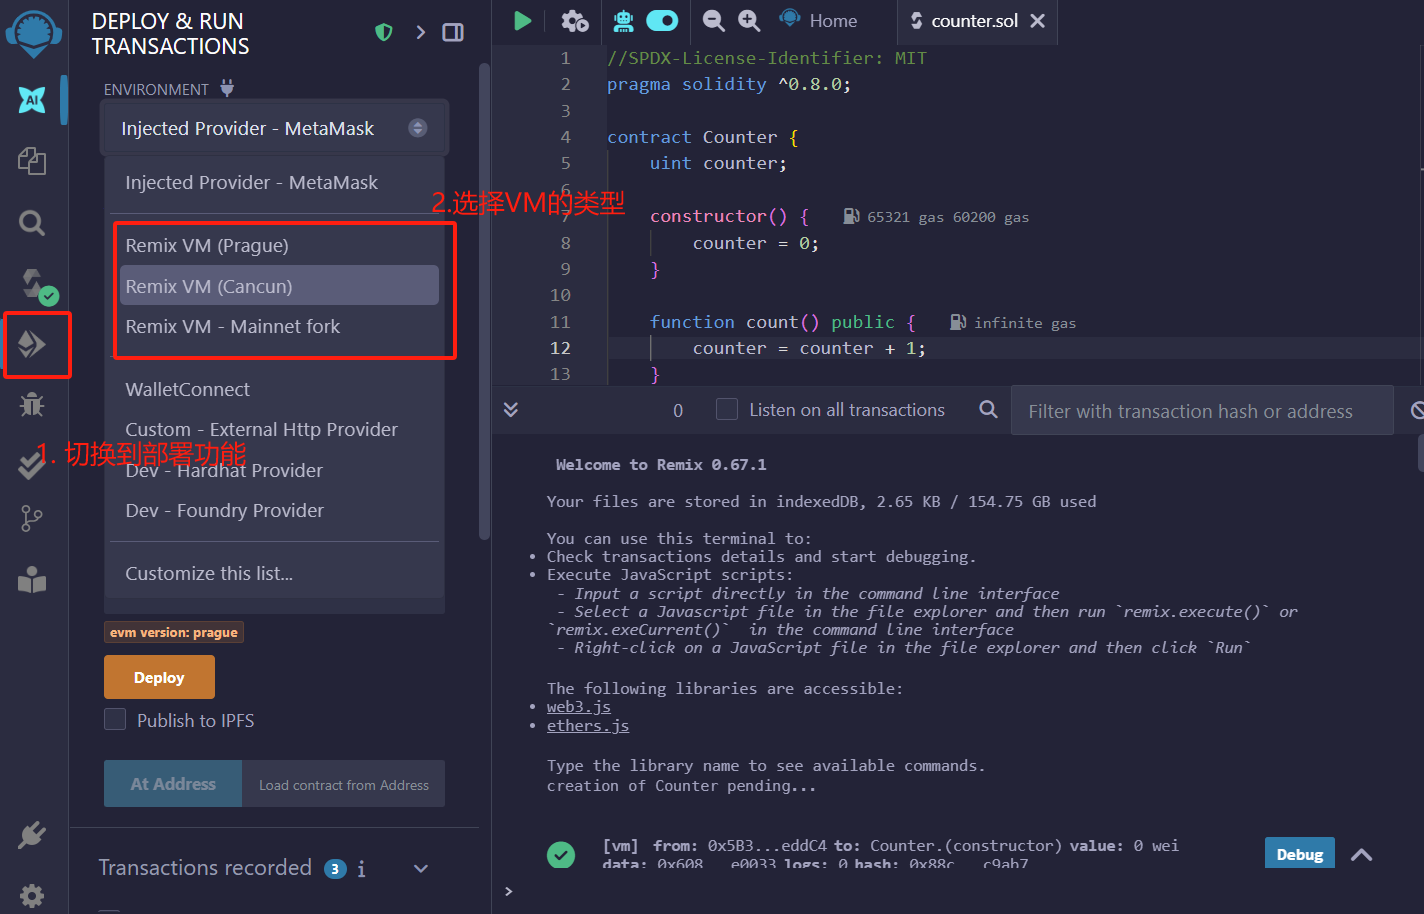Viewport: 1424px width, 914px height.
Task: Open the Remix home logo icon
Action: [x=33, y=34]
